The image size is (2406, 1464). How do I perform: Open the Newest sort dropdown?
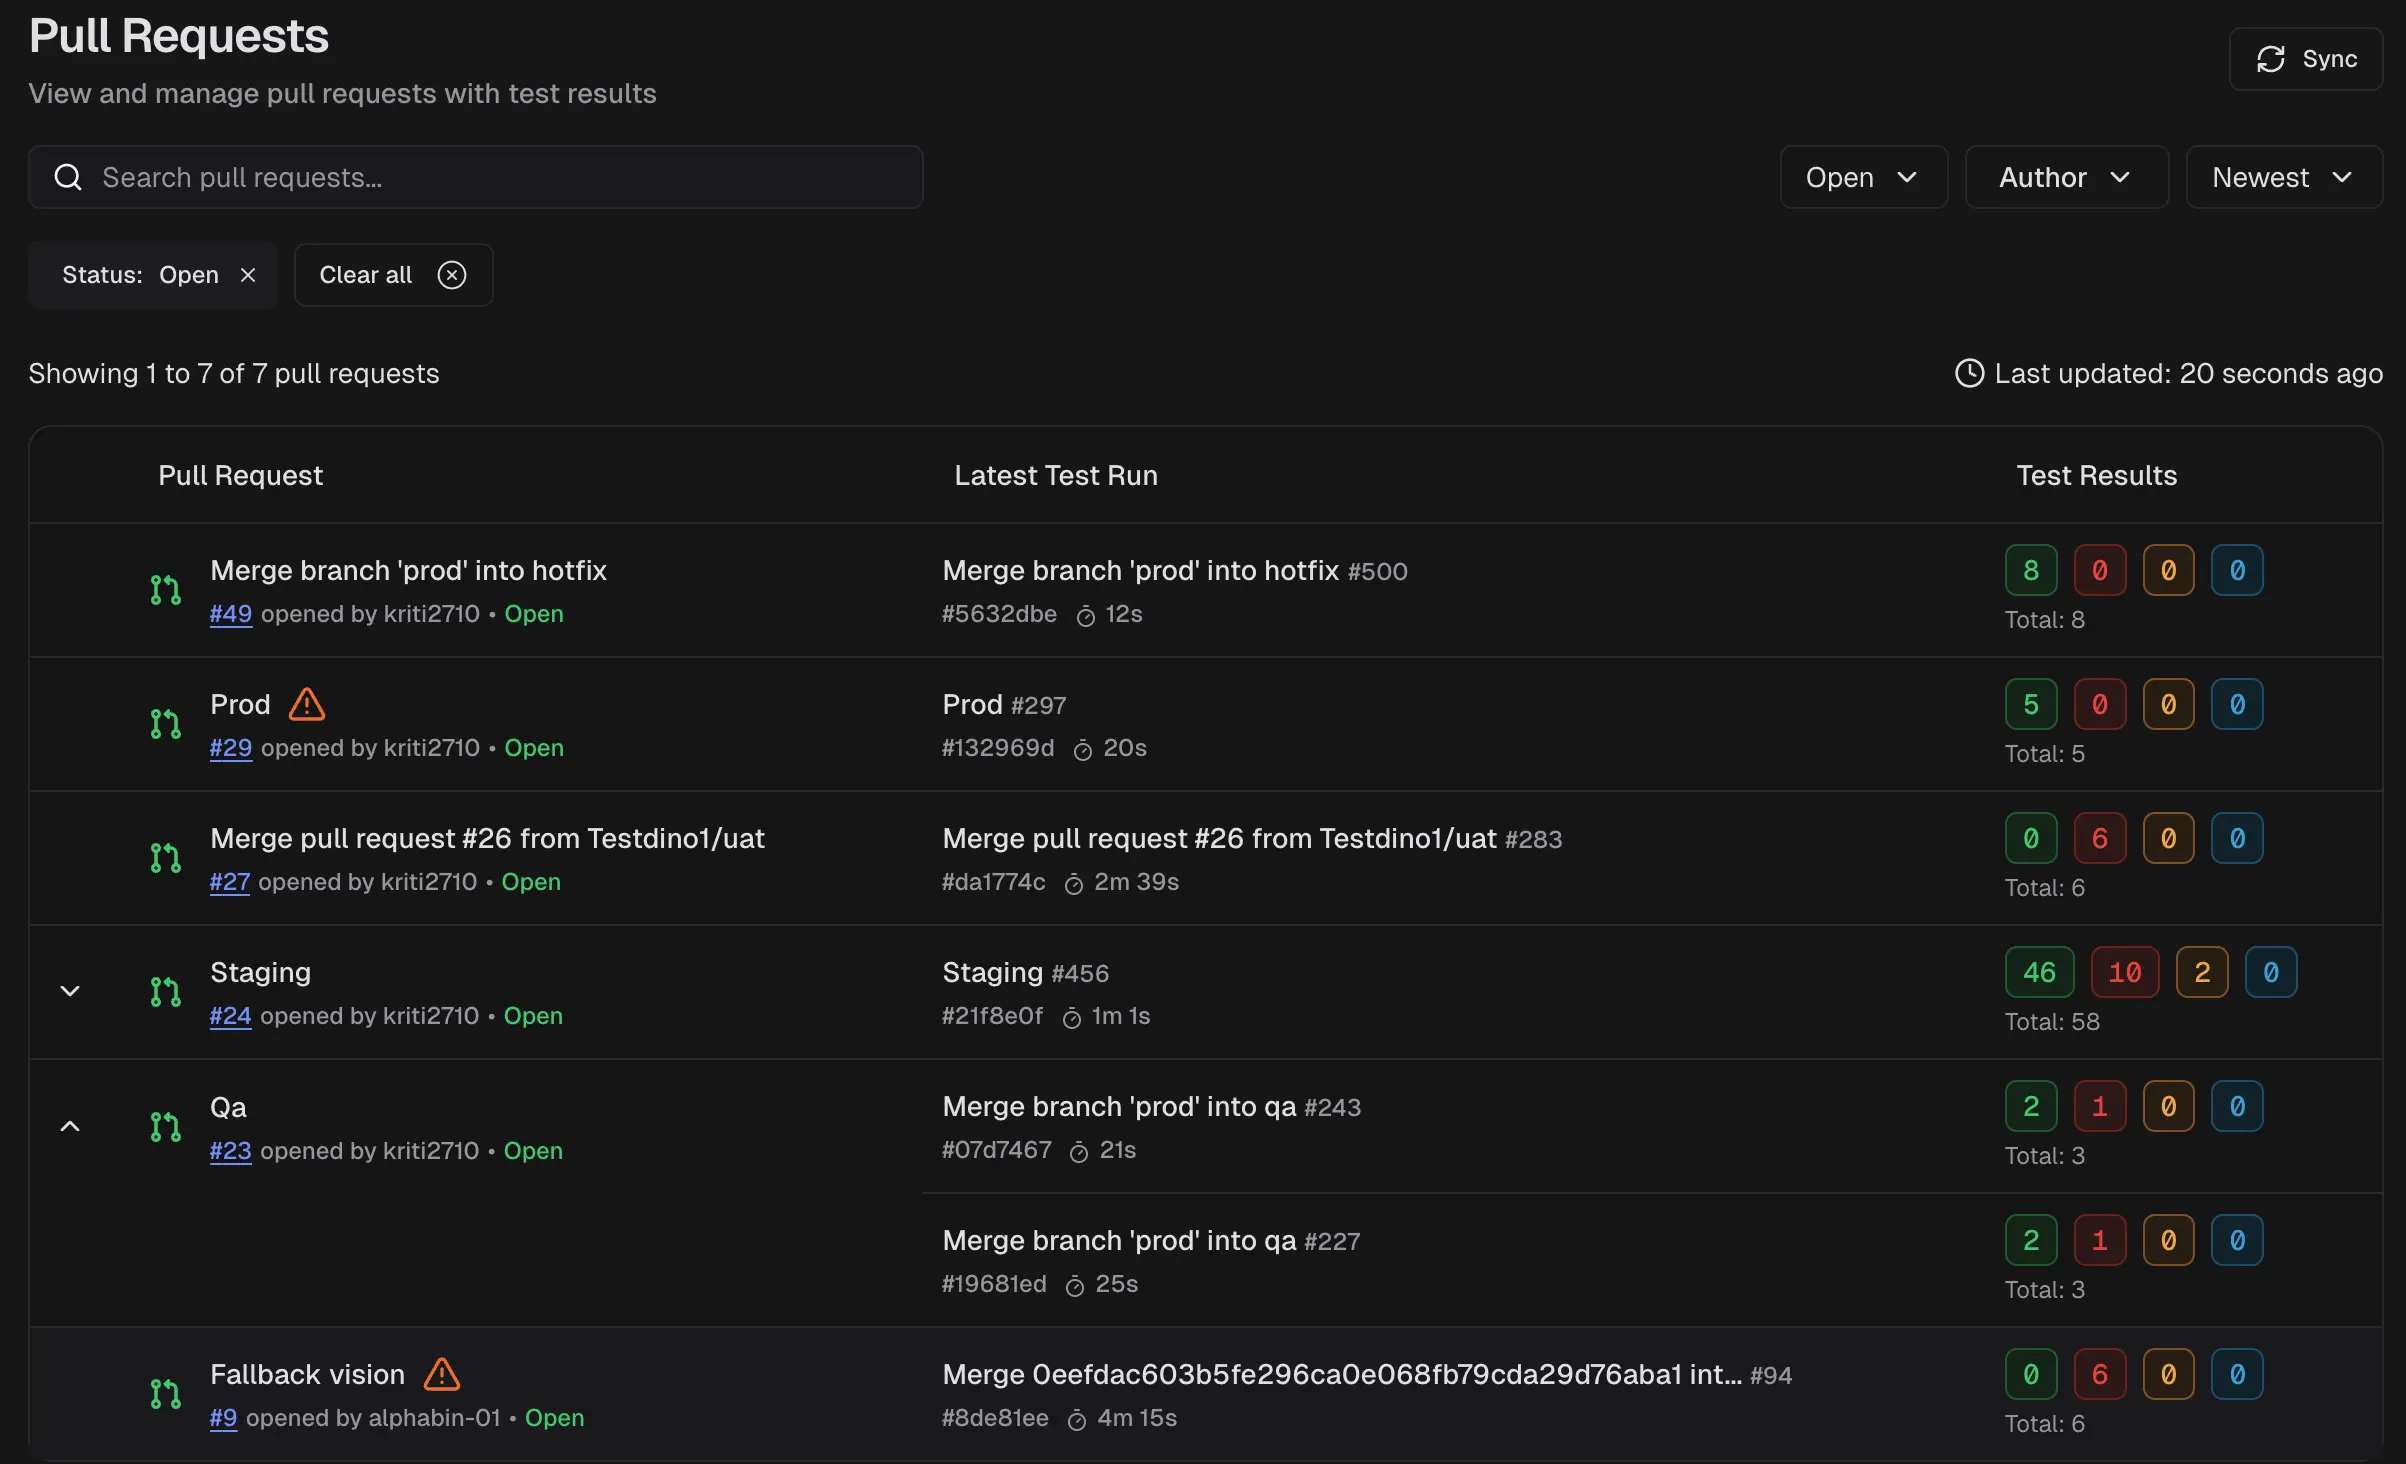(x=2283, y=177)
